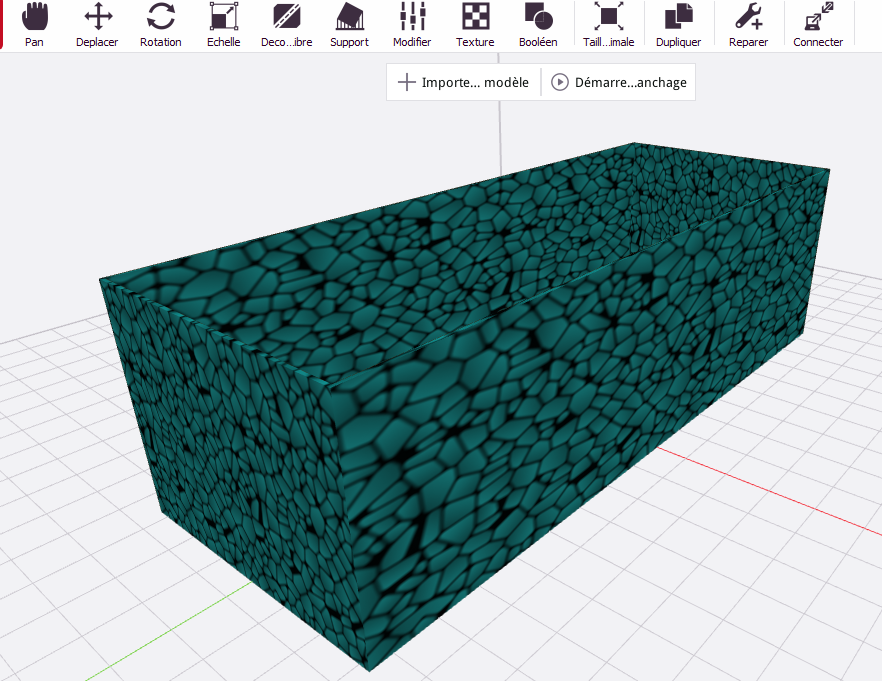
Task: Select the Pan hand tool
Action: pos(34,25)
